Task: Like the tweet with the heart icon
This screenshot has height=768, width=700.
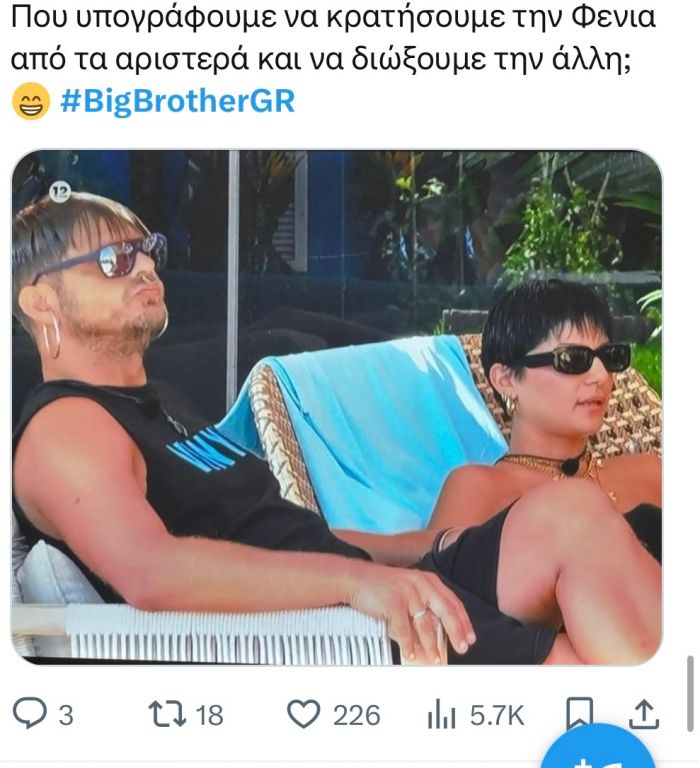Action: [303, 714]
